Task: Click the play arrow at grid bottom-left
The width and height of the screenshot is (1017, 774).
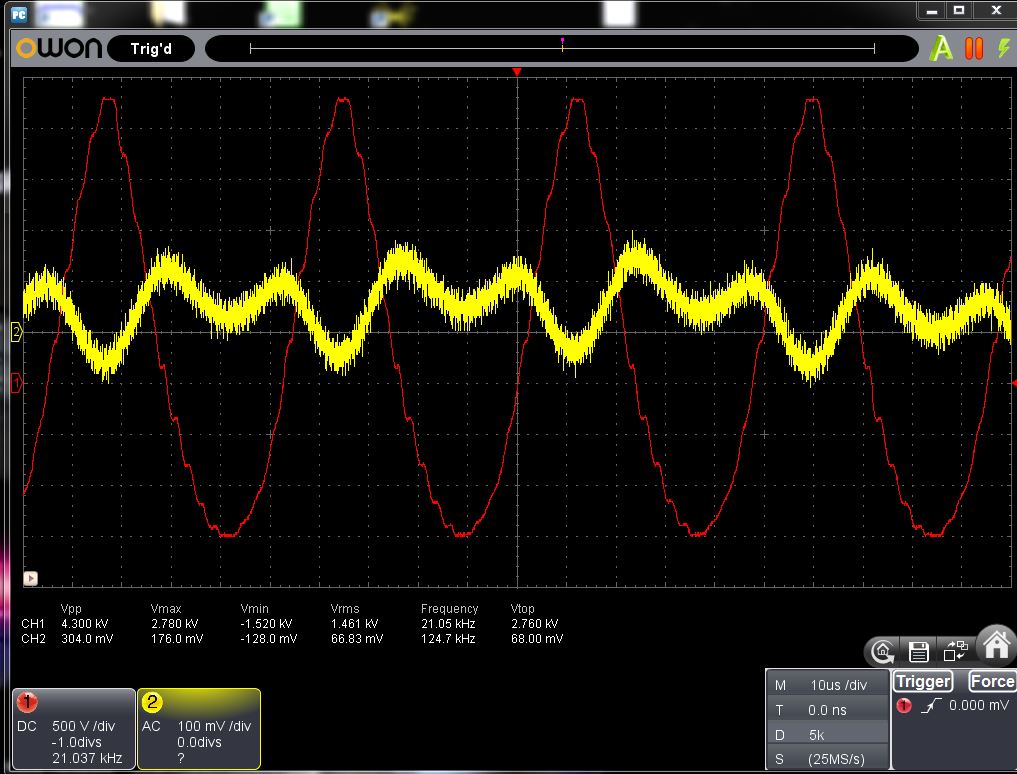Action: pos(30,578)
